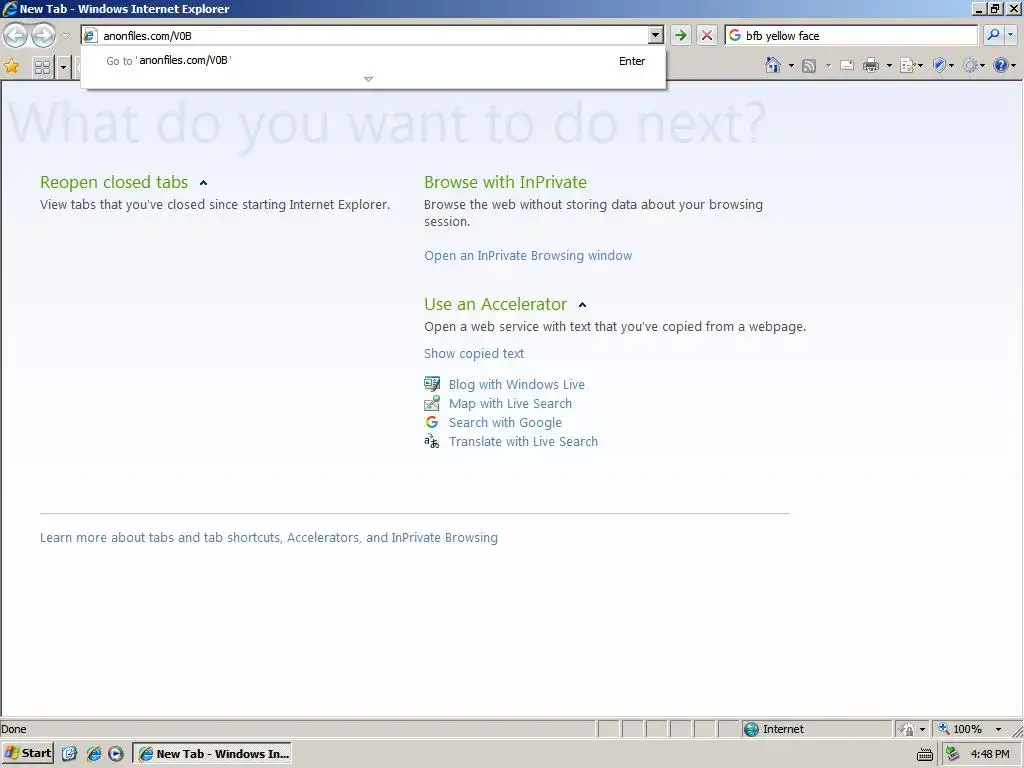Image resolution: width=1024 pixels, height=768 pixels.
Task: Click the 'Browse with InPrivate' heading
Action: [505, 182]
